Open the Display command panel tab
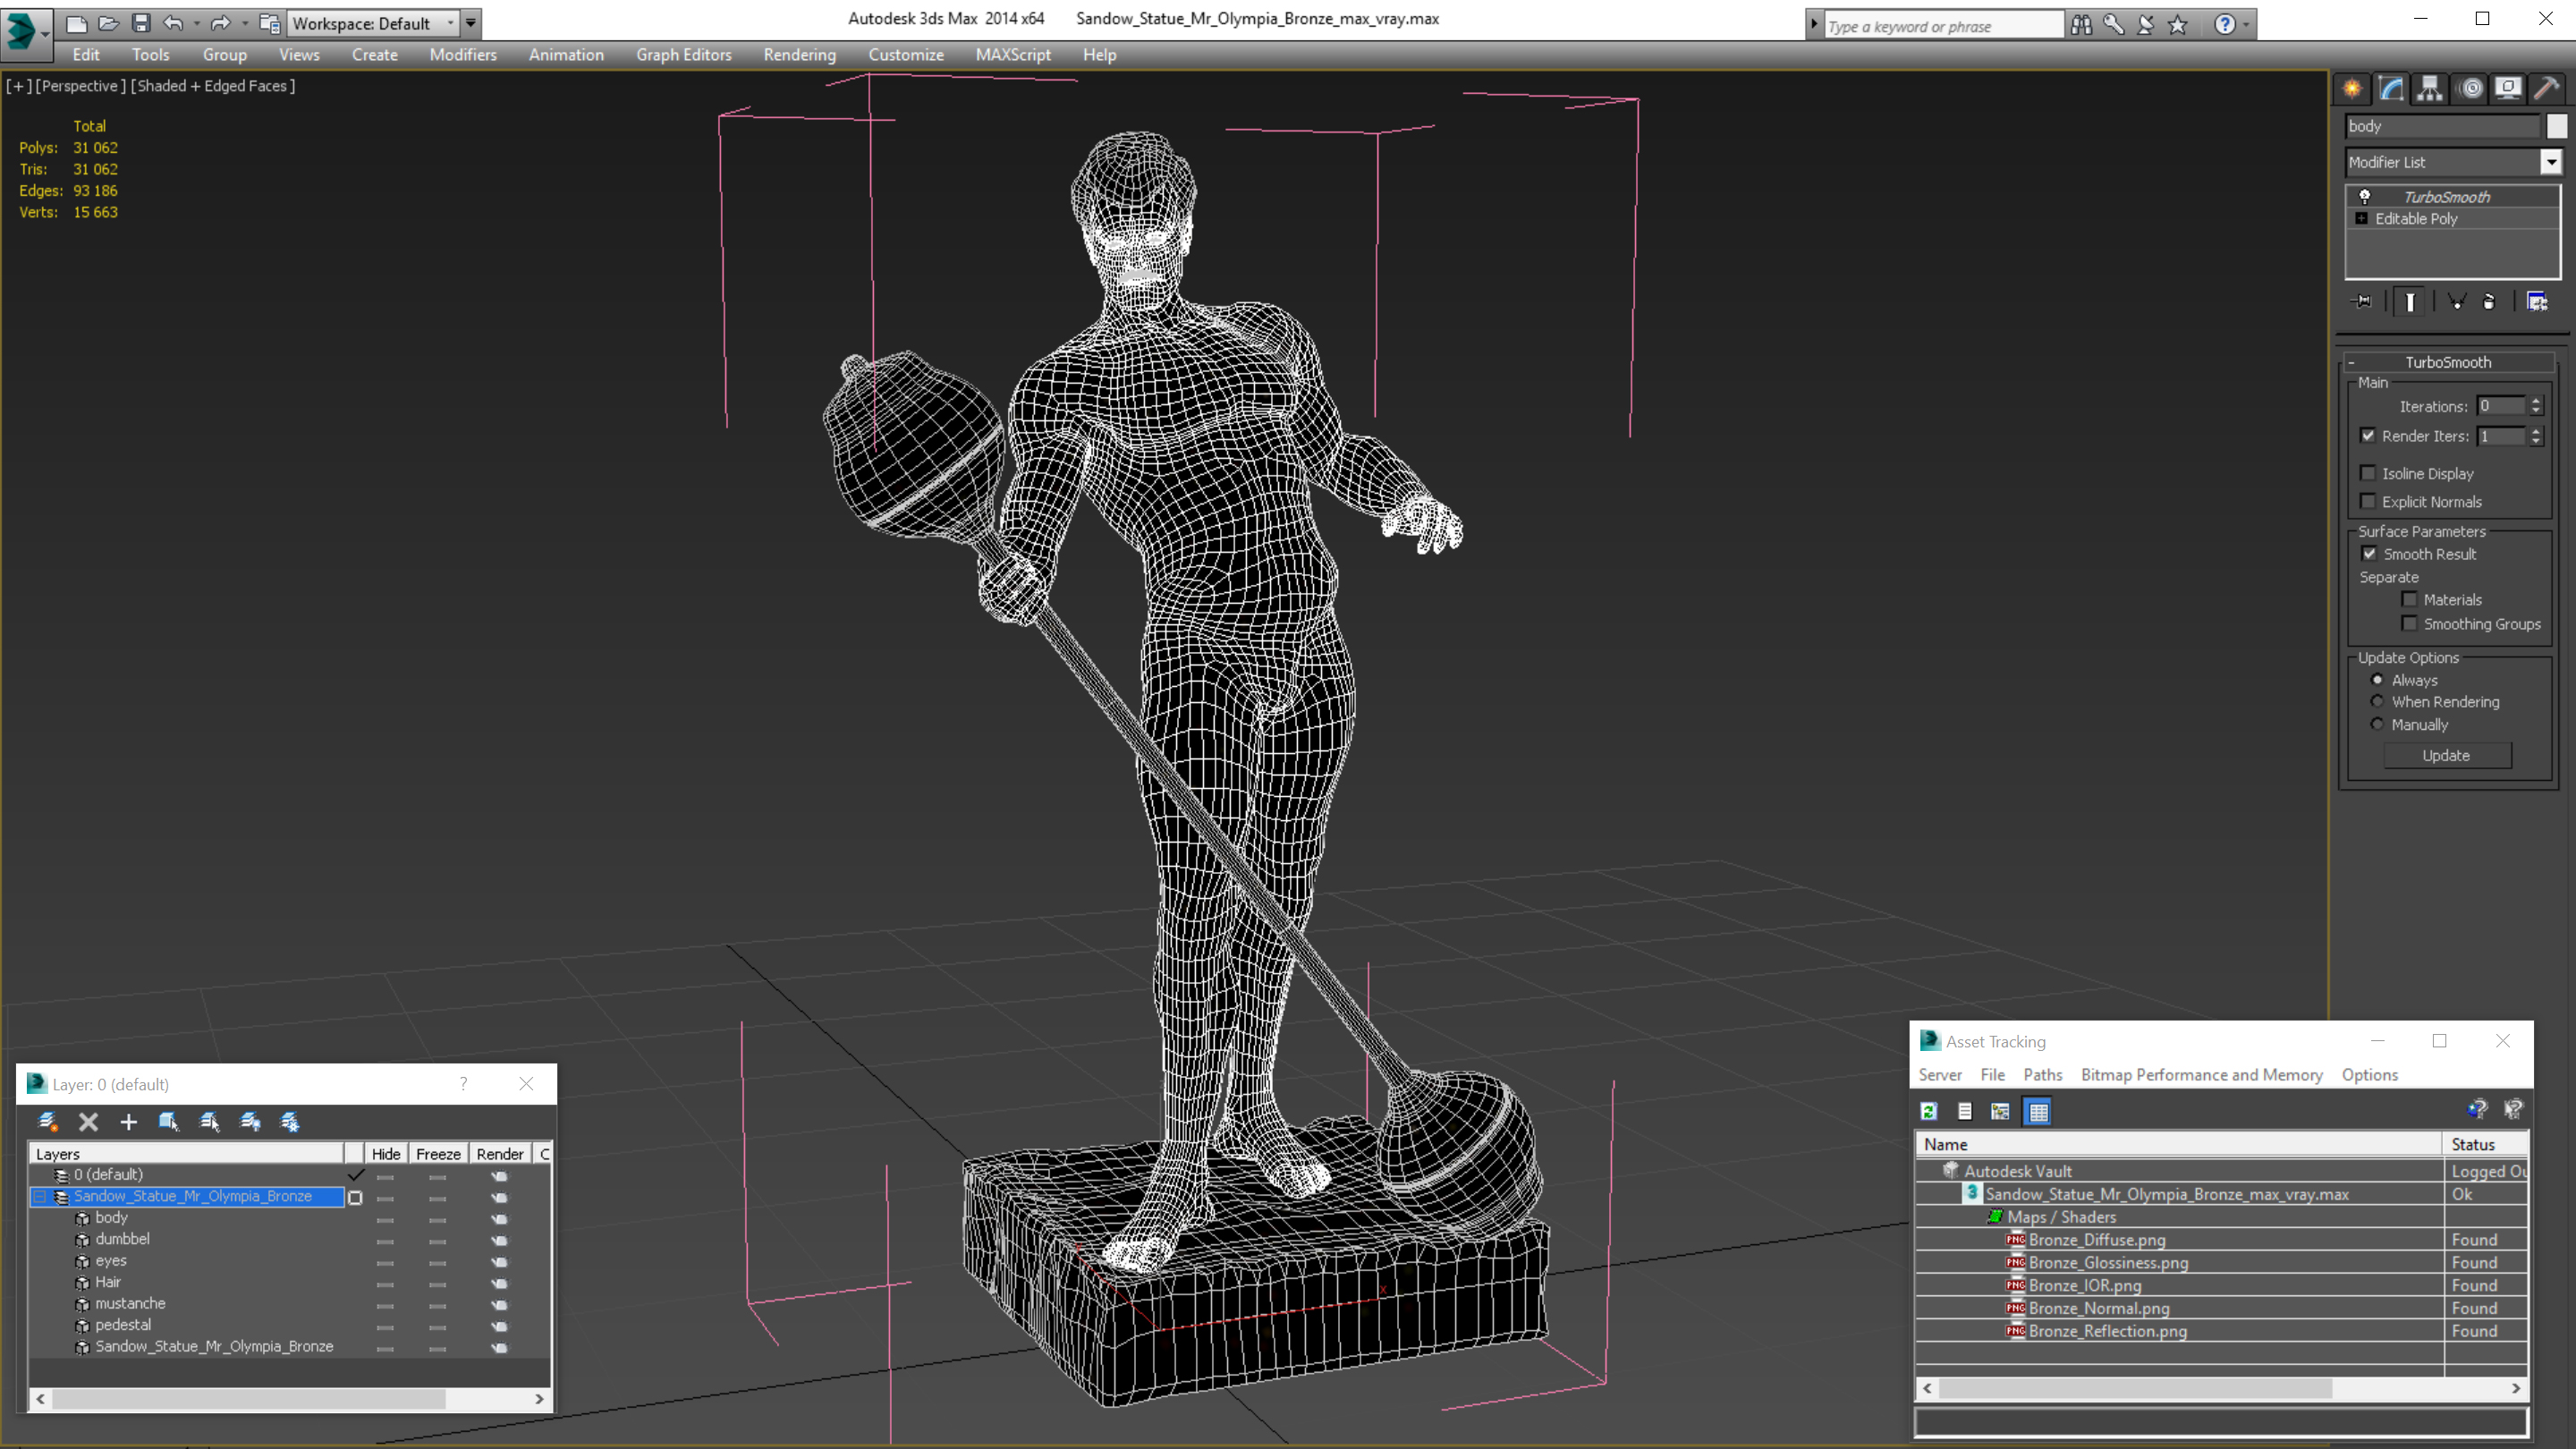 (2508, 89)
